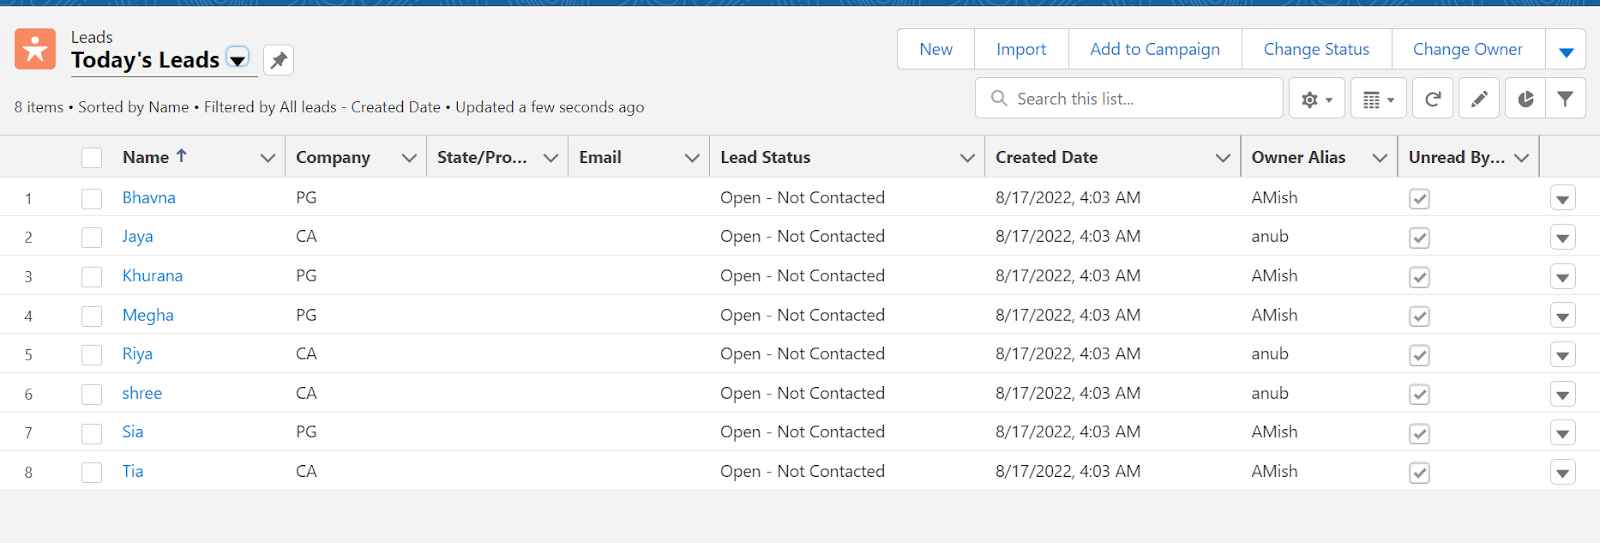This screenshot has height=543, width=1600.
Task: Open row actions for Bhavna
Action: coord(1563,199)
